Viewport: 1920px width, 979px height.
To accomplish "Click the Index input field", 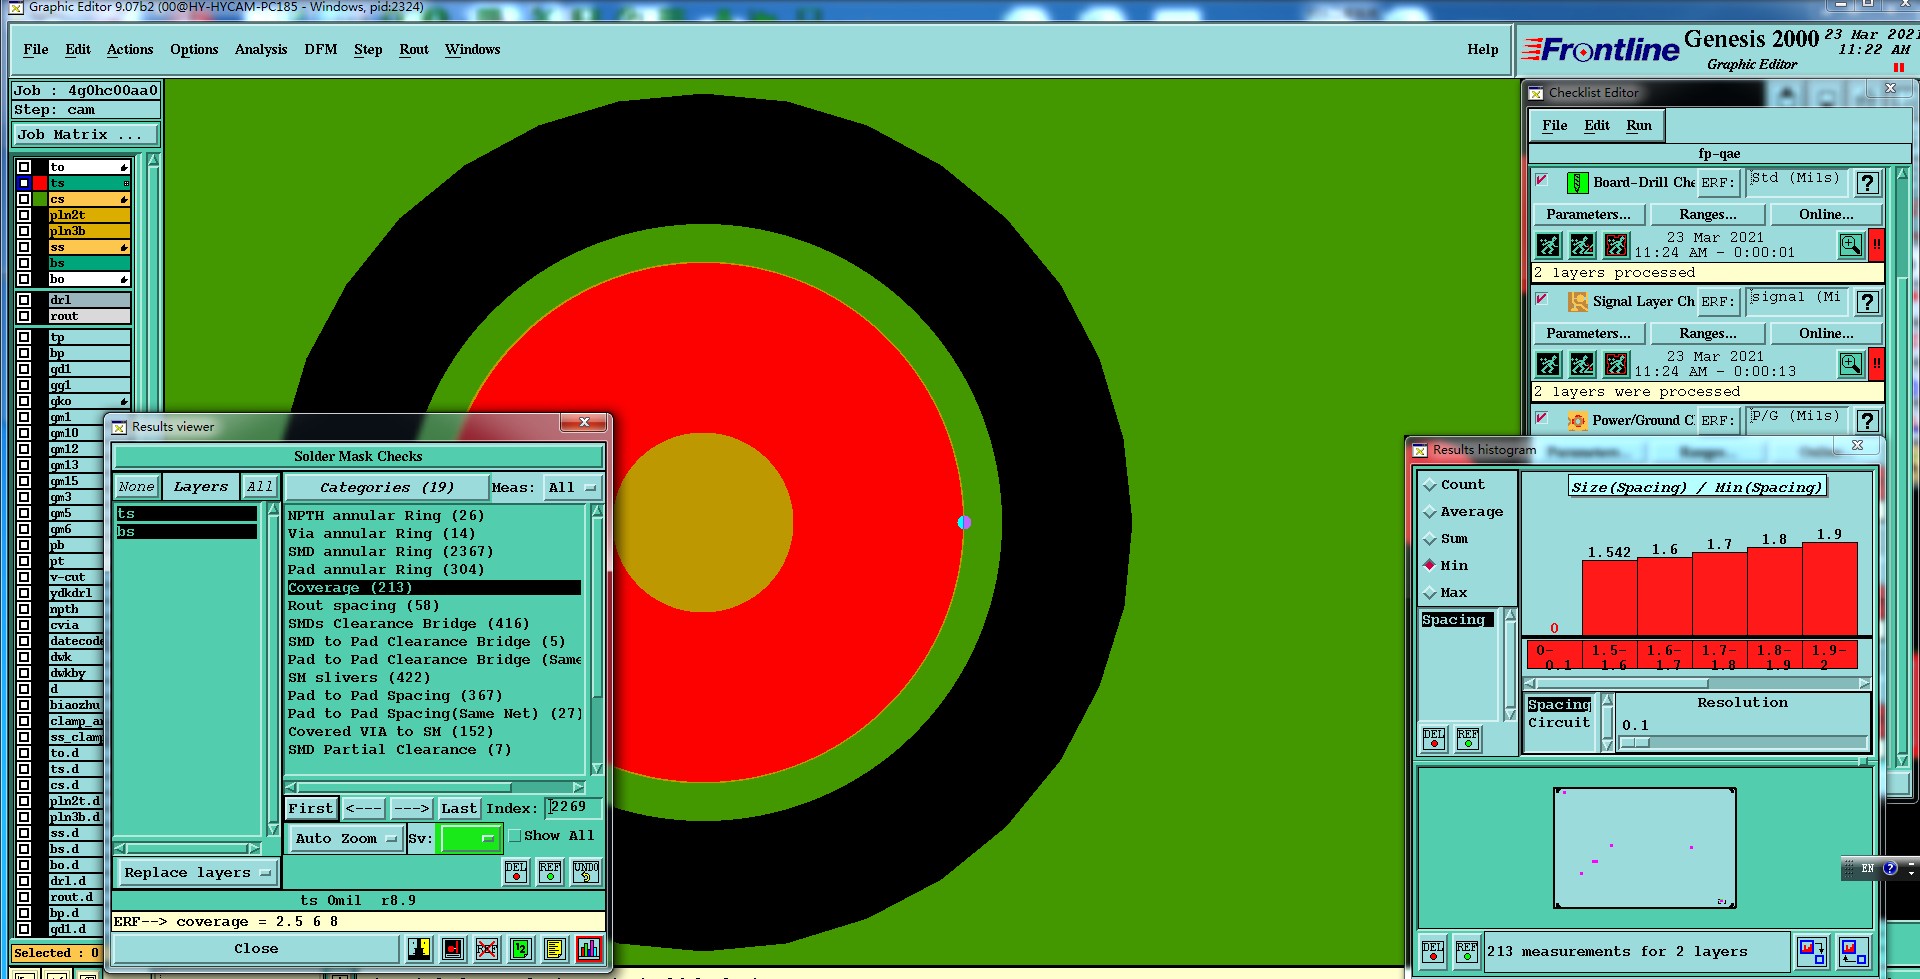I will click(x=573, y=807).
